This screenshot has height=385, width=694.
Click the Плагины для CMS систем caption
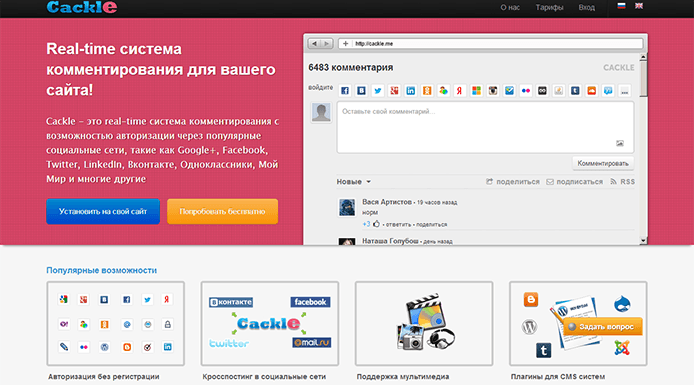click(x=558, y=377)
